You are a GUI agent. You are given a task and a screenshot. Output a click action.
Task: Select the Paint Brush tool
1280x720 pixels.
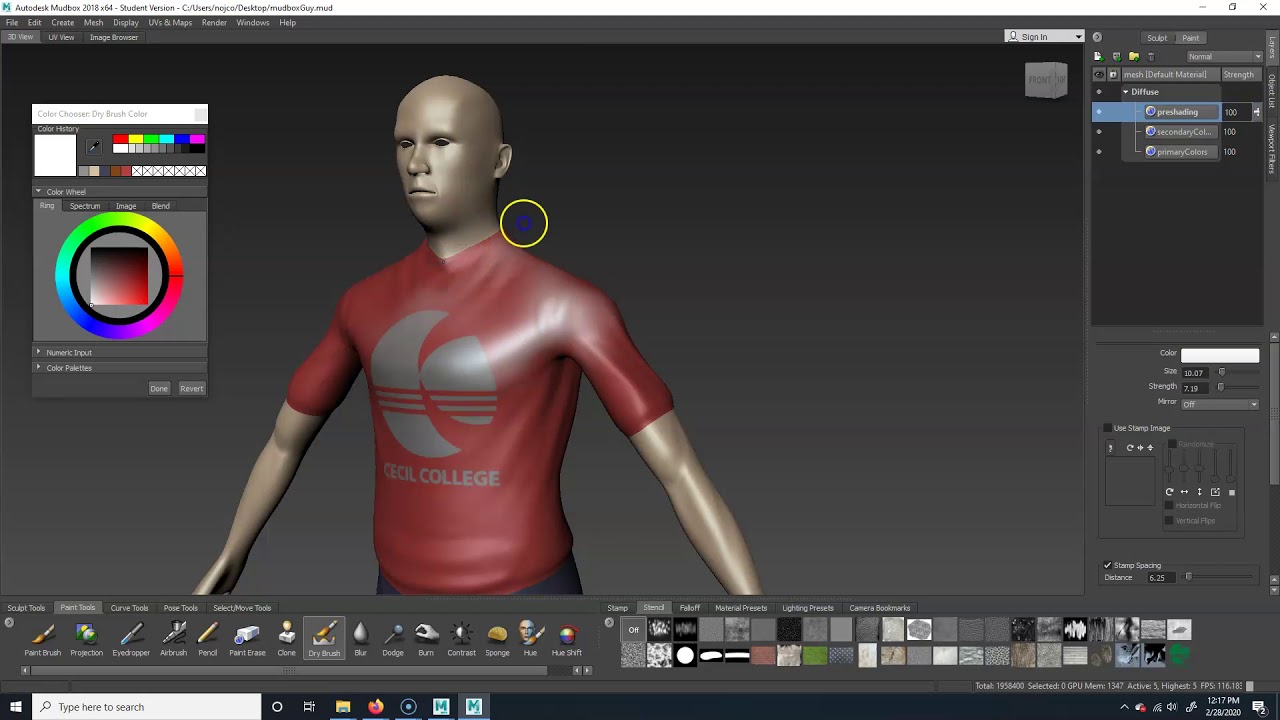click(43, 640)
